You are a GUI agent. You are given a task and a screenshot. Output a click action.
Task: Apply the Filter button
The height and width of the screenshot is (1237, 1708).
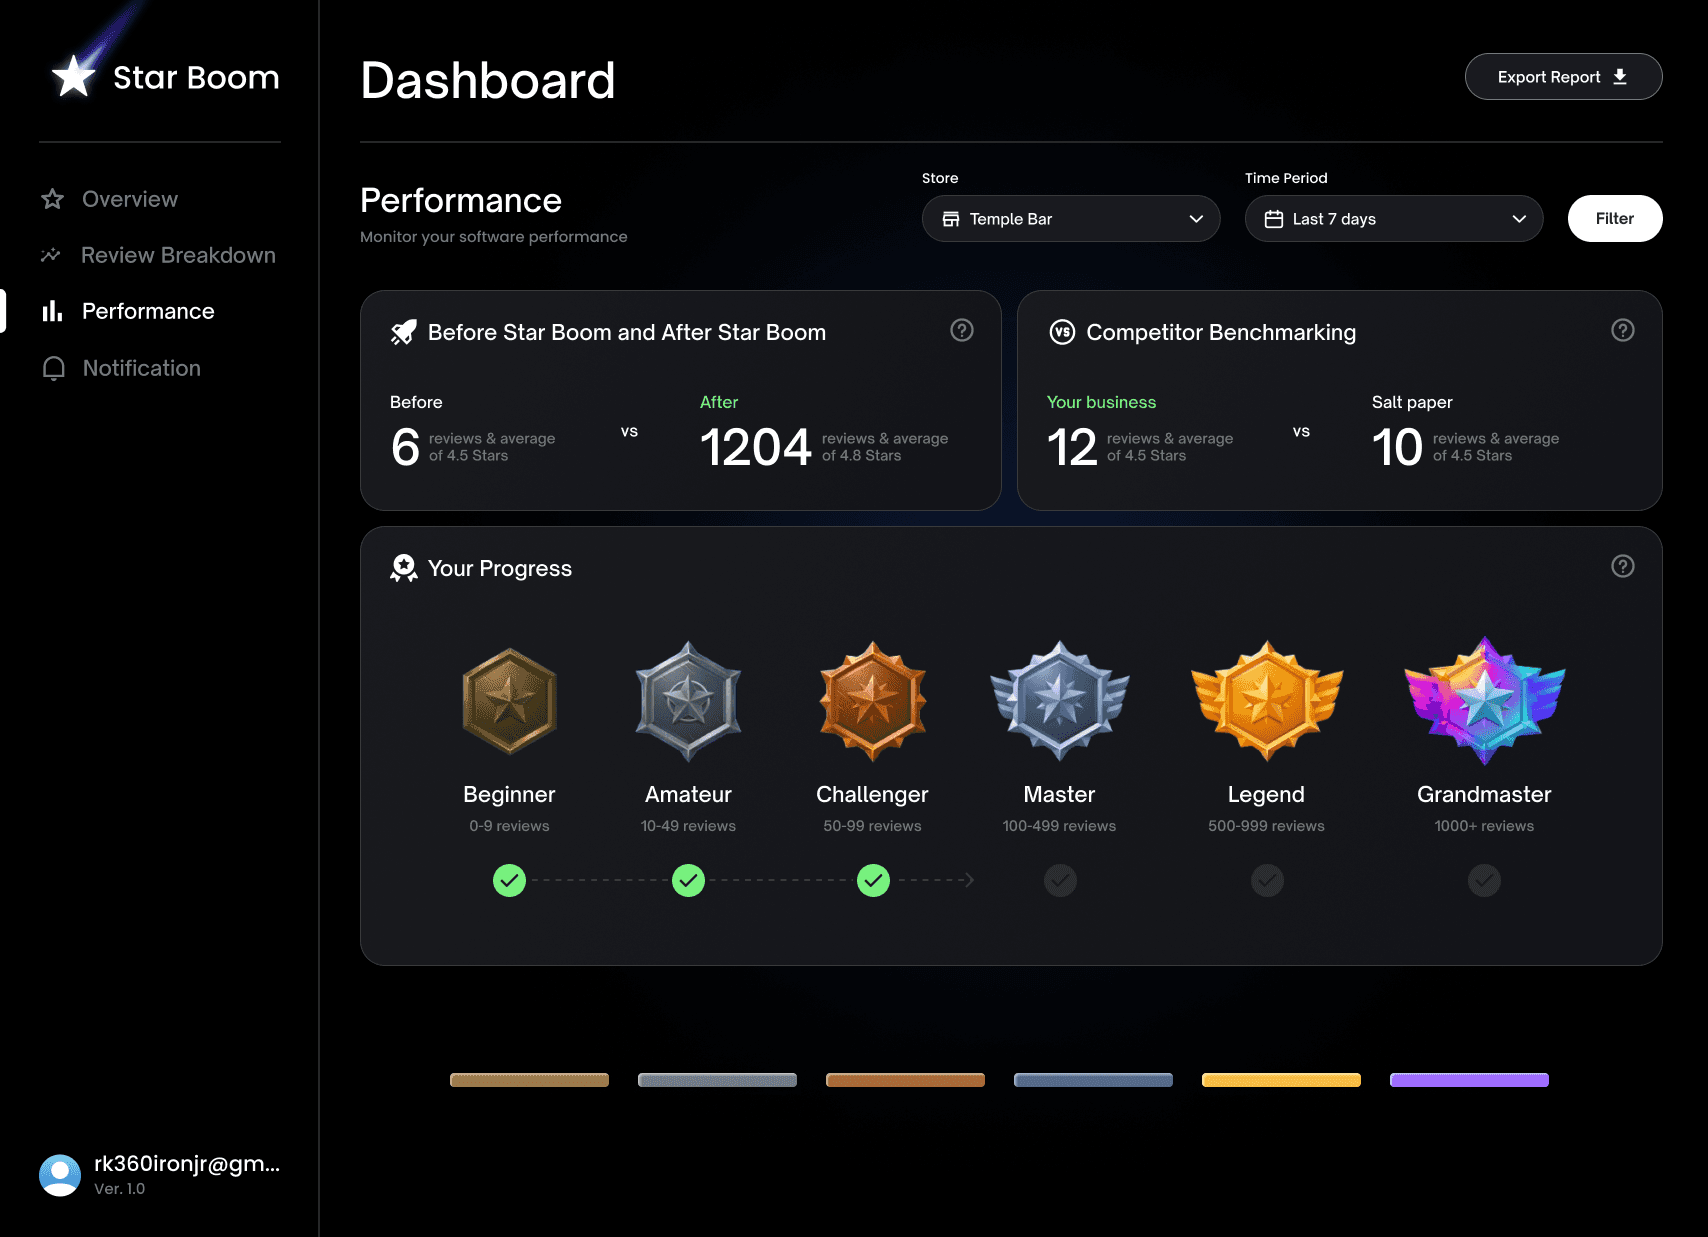pos(1615,219)
